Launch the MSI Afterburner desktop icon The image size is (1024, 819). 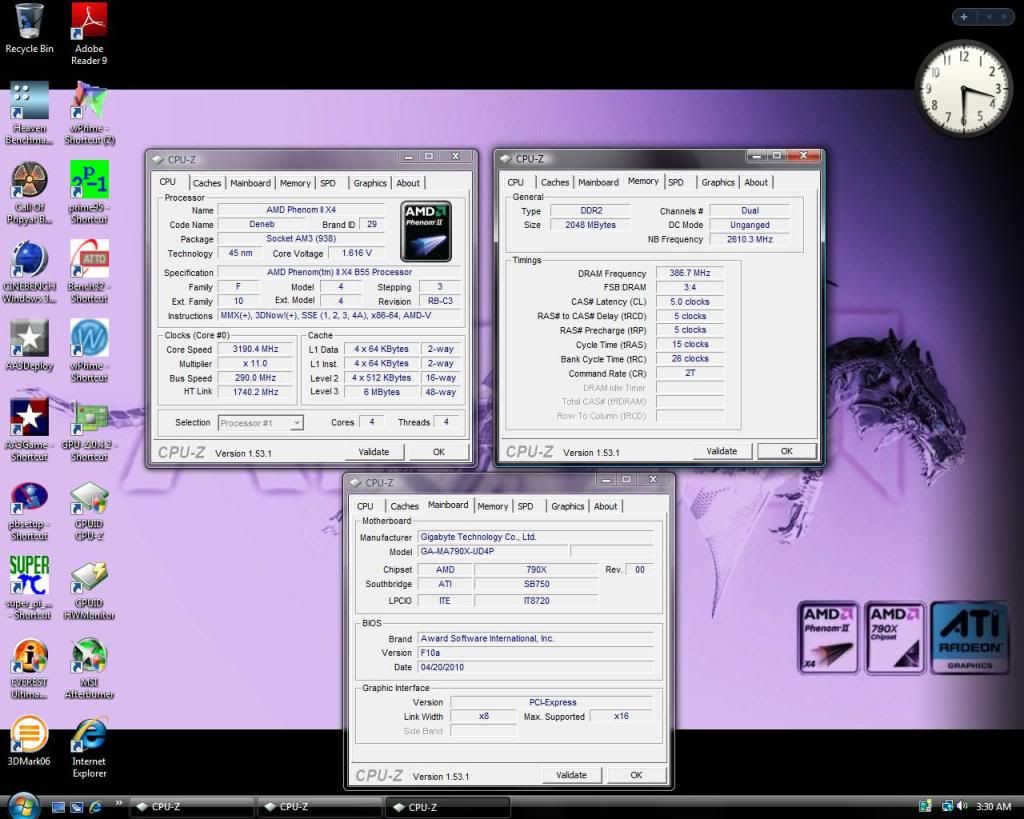[90, 658]
